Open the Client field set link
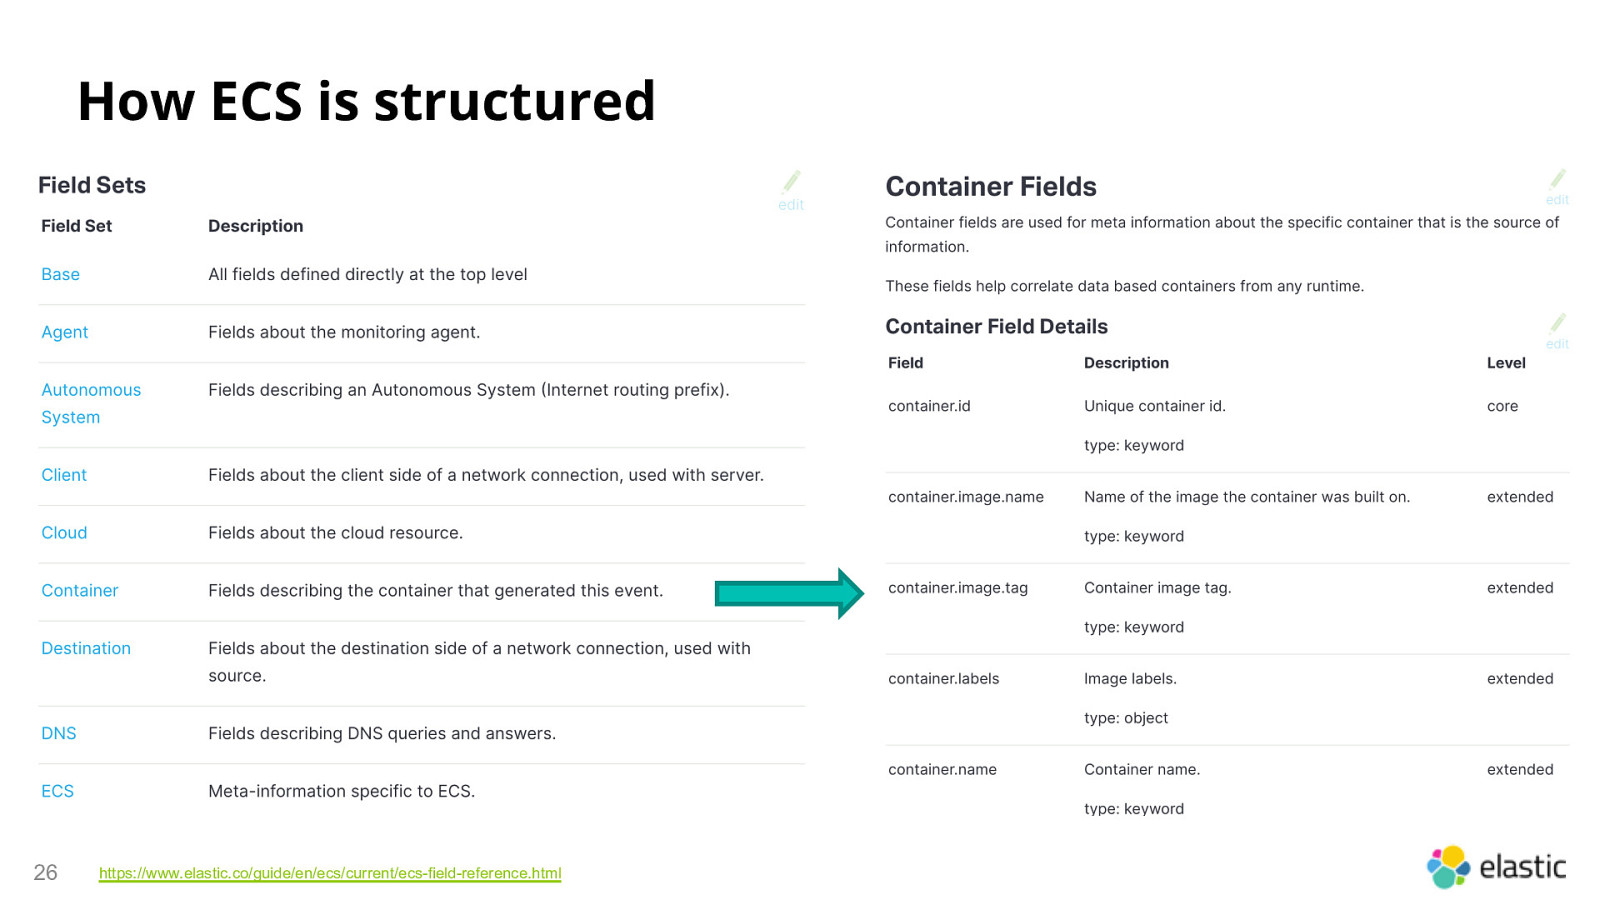The height and width of the screenshot is (900, 1600). (64, 475)
